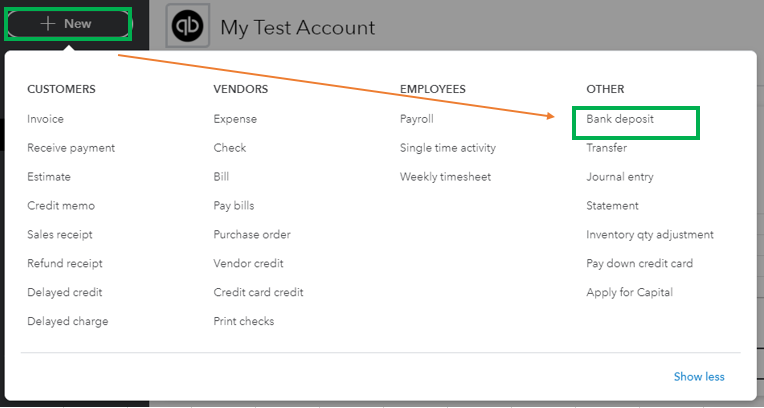Select Purchase order entry
This screenshot has height=408, width=764.
252,234
